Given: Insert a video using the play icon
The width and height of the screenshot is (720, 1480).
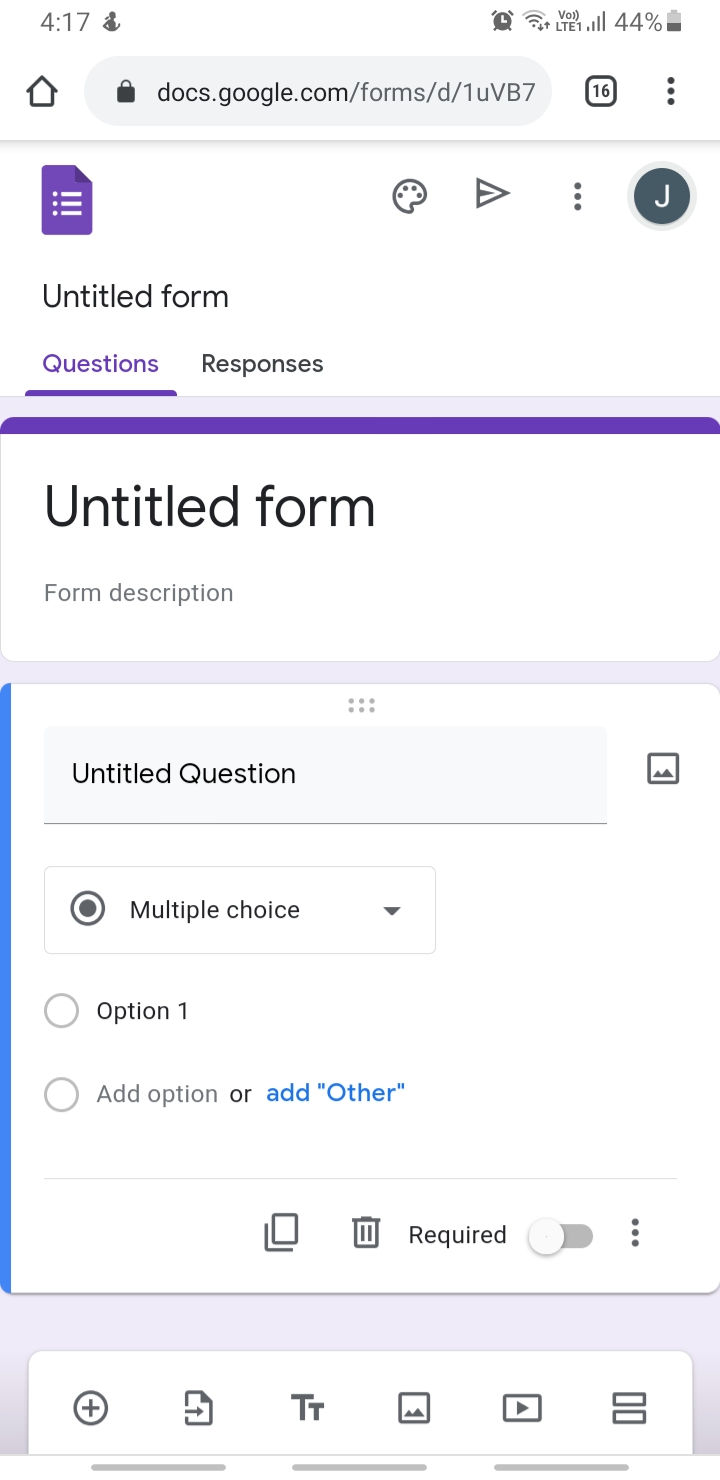Looking at the screenshot, I should coord(522,1409).
